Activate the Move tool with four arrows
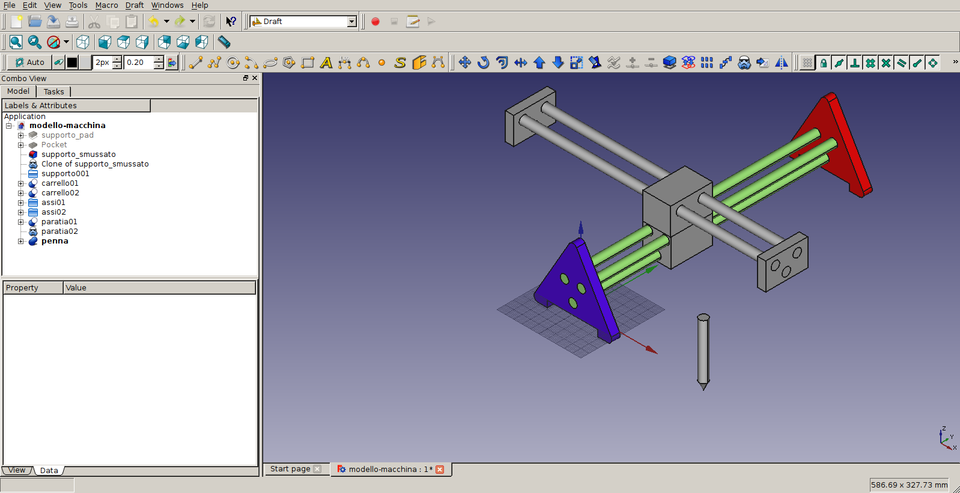Image resolution: width=960 pixels, height=493 pixels. pos(465,62)
